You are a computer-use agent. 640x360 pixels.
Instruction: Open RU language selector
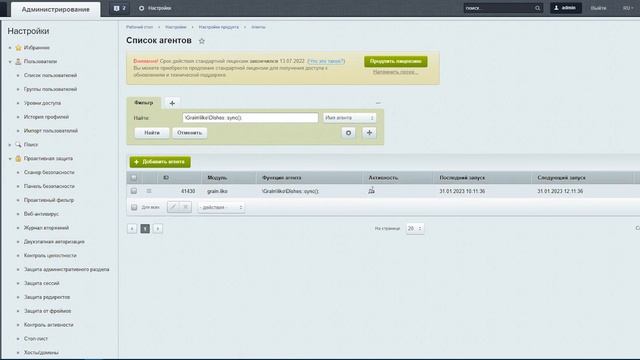[x=628, y=8]
